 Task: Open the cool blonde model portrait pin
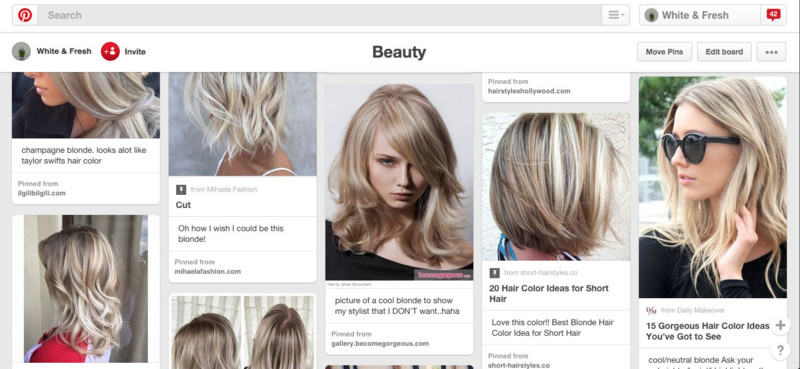point(399,182)
